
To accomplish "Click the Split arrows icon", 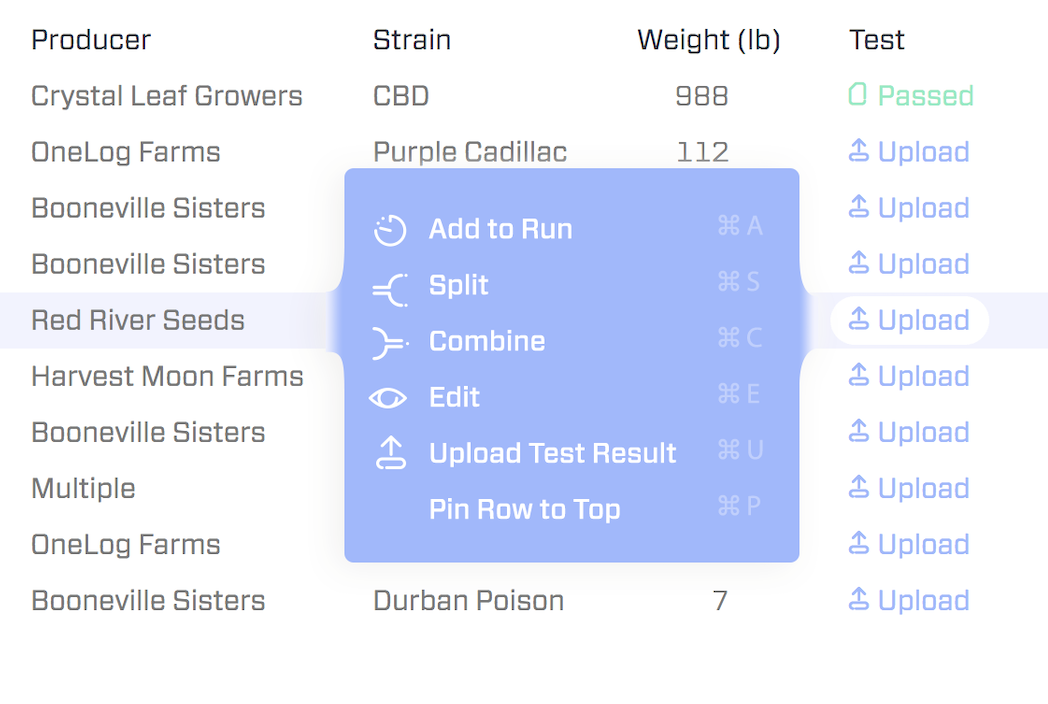I will click(x=390, y=286).
